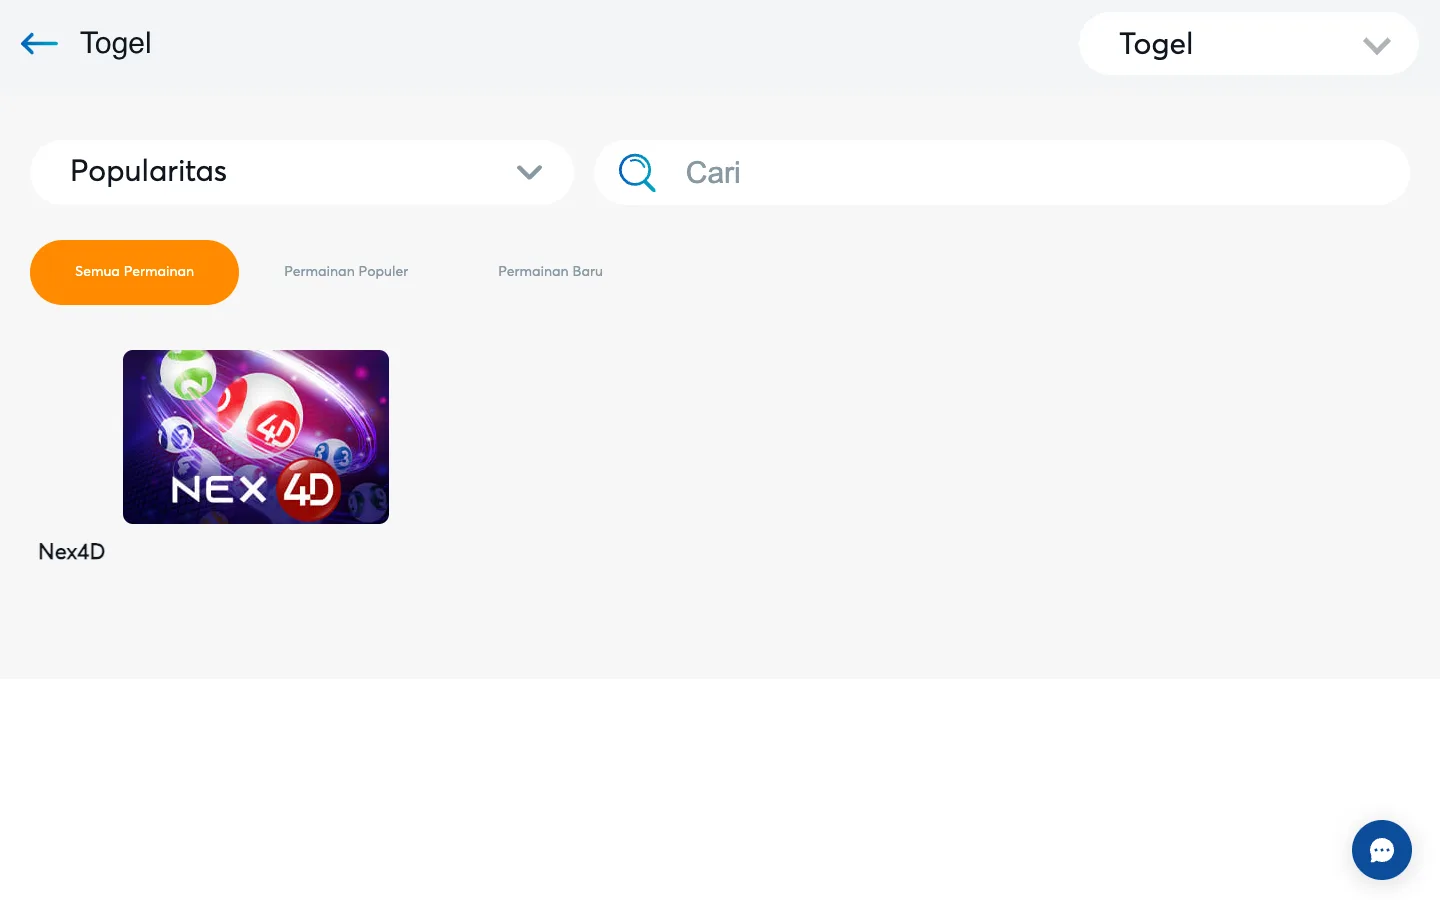Expand the Popularitas sort dropdown
The width and height of the screenshot is (1440, 900).
302,172
